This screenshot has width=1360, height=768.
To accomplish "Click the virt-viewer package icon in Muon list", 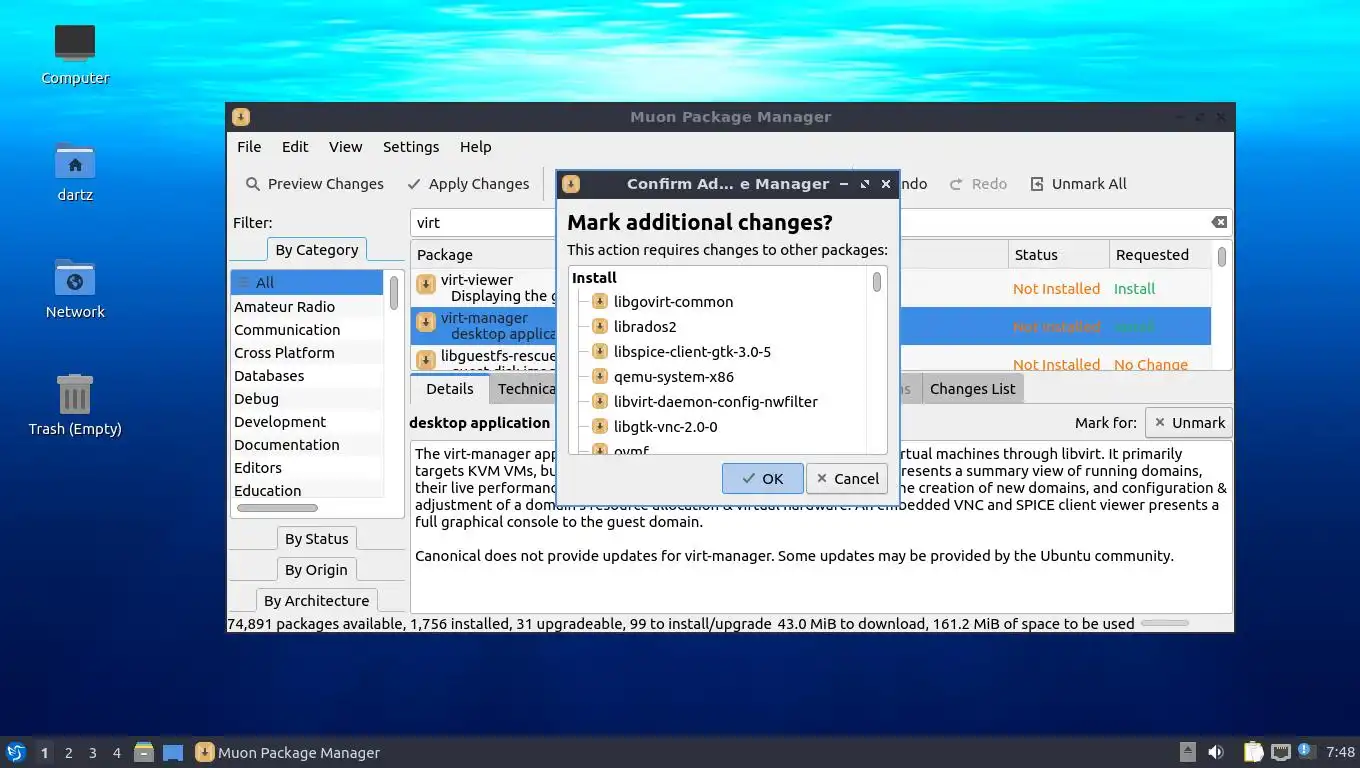I will pyautogui.click(x=426, y=284).
